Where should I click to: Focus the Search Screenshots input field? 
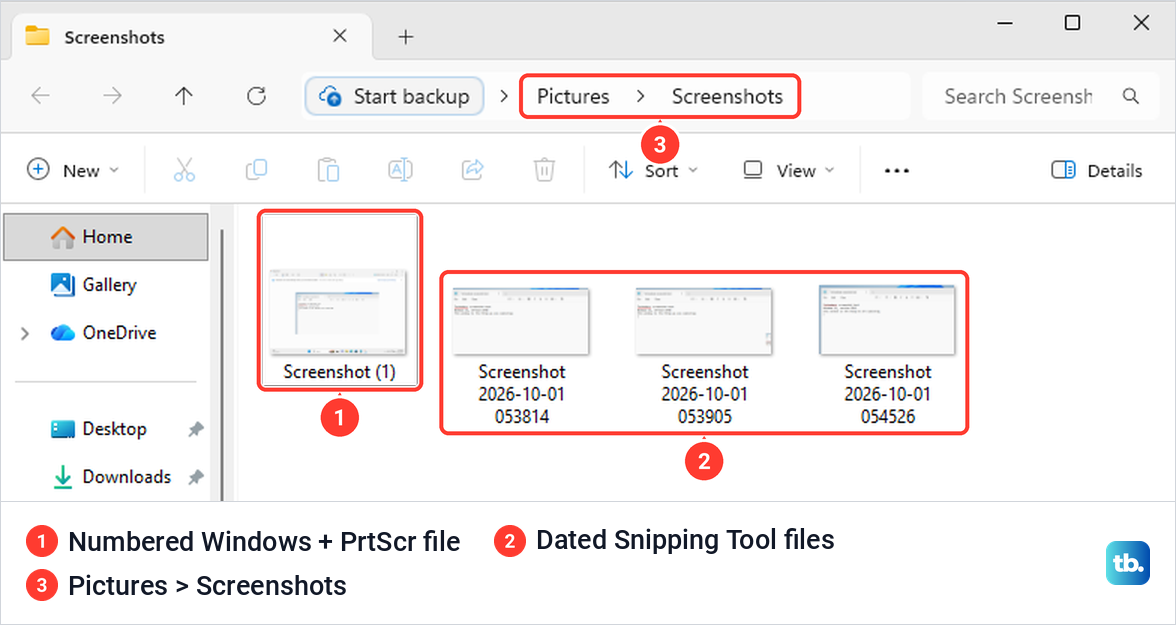pos(1040,96)
